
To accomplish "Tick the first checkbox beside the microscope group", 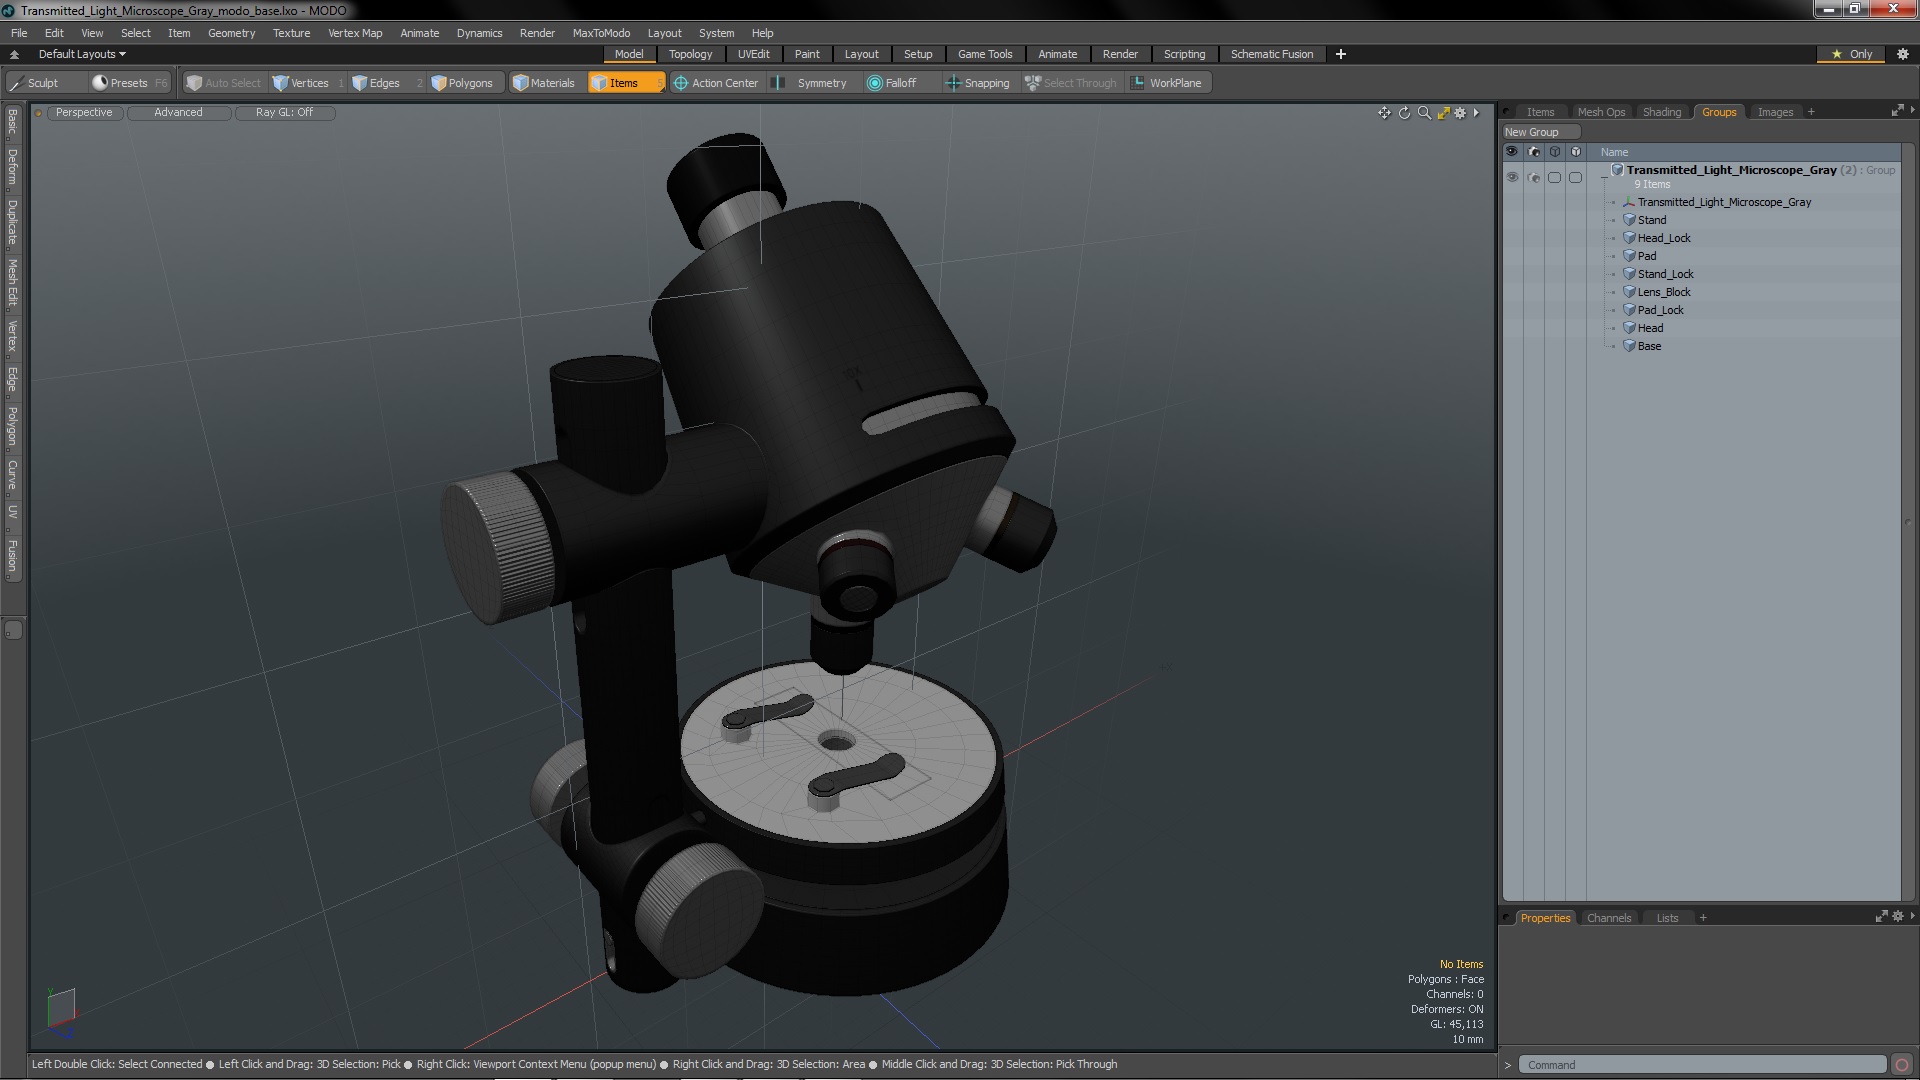I will [x=1554, y=177].
